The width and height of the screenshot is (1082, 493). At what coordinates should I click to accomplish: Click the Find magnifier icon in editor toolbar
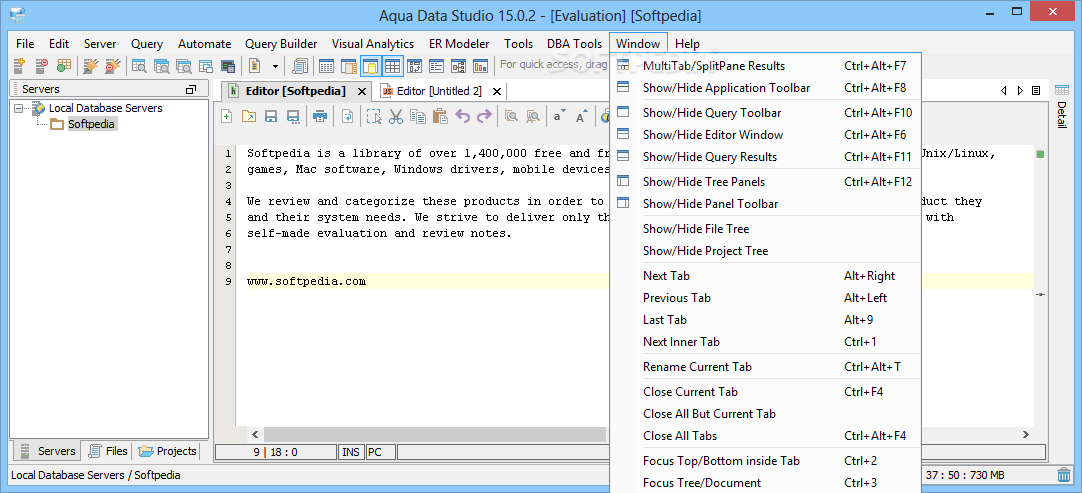[x=511, y=116]
